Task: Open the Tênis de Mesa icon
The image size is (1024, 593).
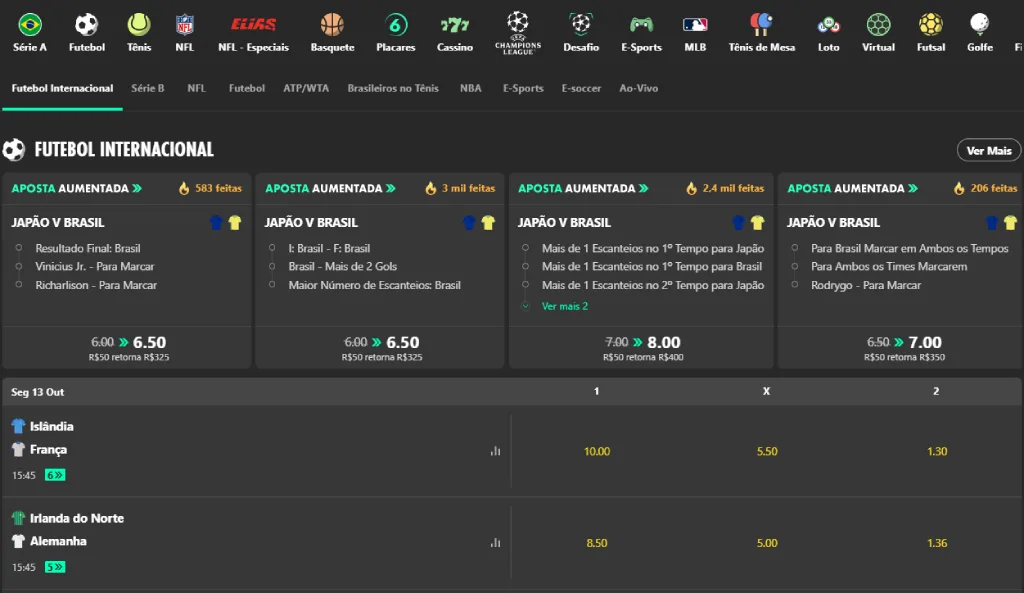Action: [761, 25]
